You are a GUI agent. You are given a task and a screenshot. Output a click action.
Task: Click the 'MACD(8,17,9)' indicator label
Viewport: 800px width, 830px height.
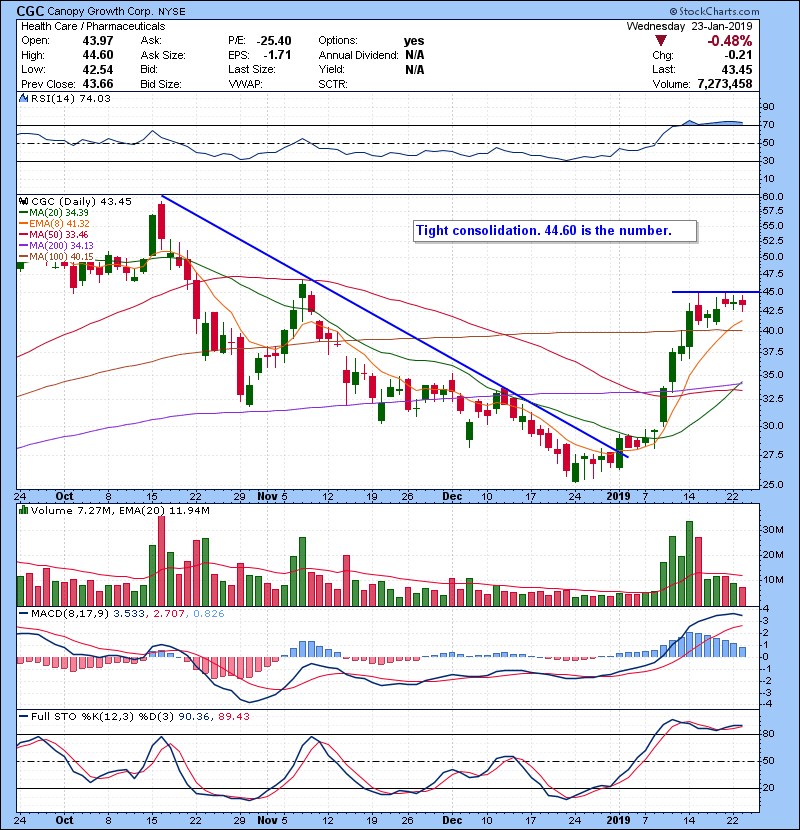(x=70, y=614)
